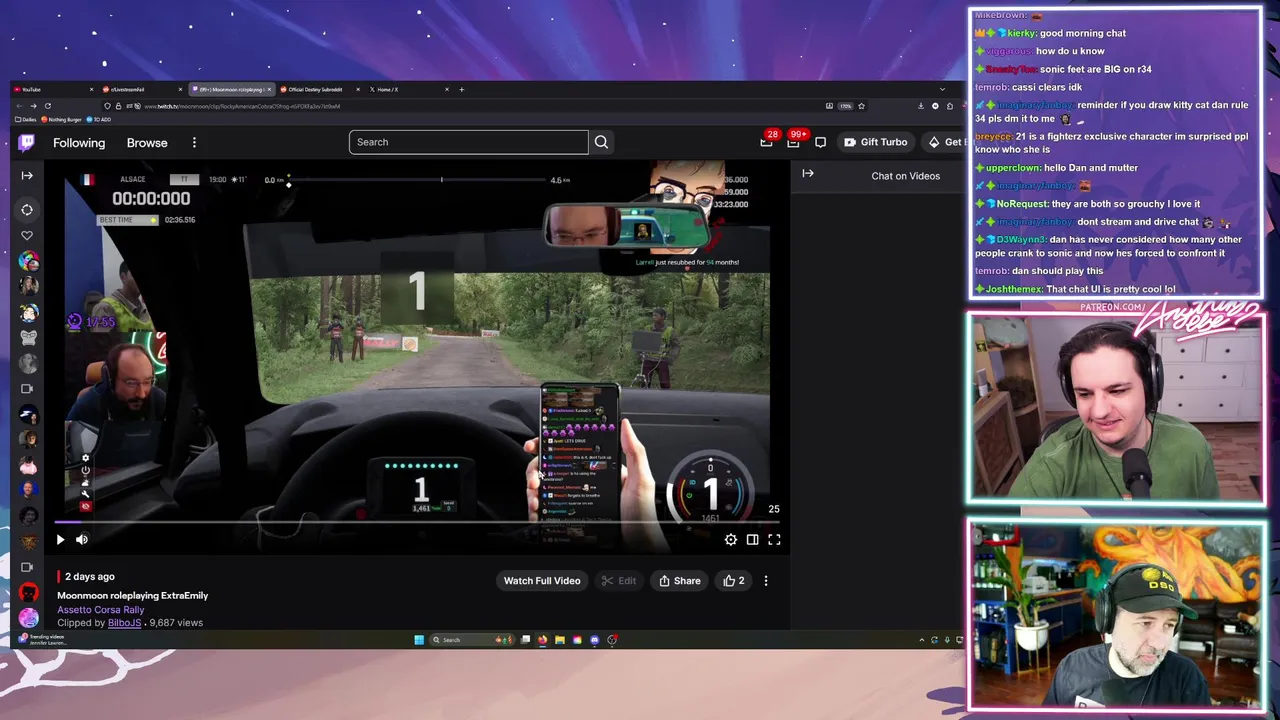The width and height of the screenshot is (1280, 720).
Task: Expand the left sidebar arrow
Action: pyautogui.click(x=27, y=176)
